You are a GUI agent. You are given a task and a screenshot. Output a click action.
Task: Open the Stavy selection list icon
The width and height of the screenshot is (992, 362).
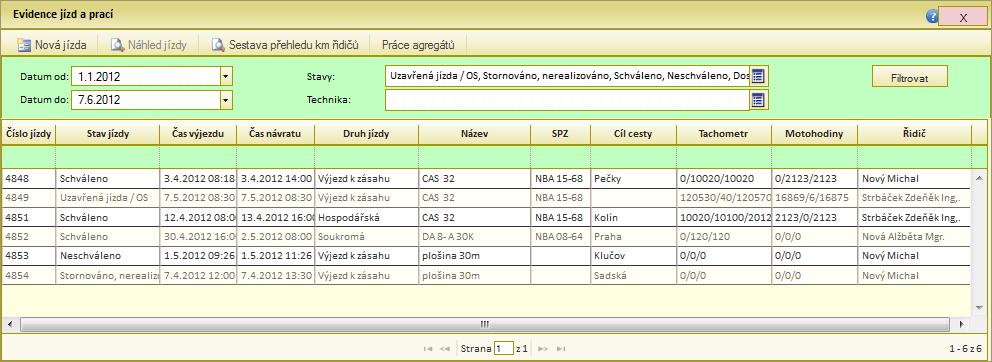[x=759, y=77]
